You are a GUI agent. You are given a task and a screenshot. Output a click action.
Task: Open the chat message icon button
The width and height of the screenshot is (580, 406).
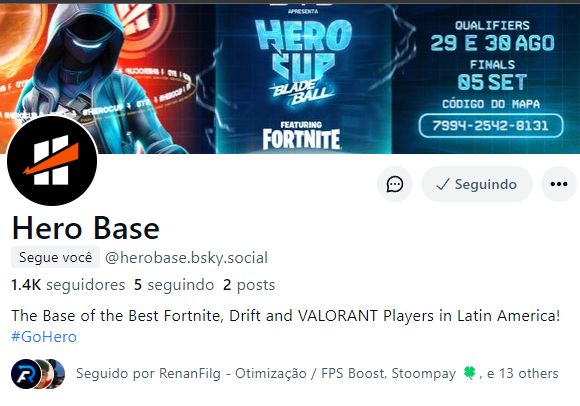pyautogui.click(x=395, y=184)
